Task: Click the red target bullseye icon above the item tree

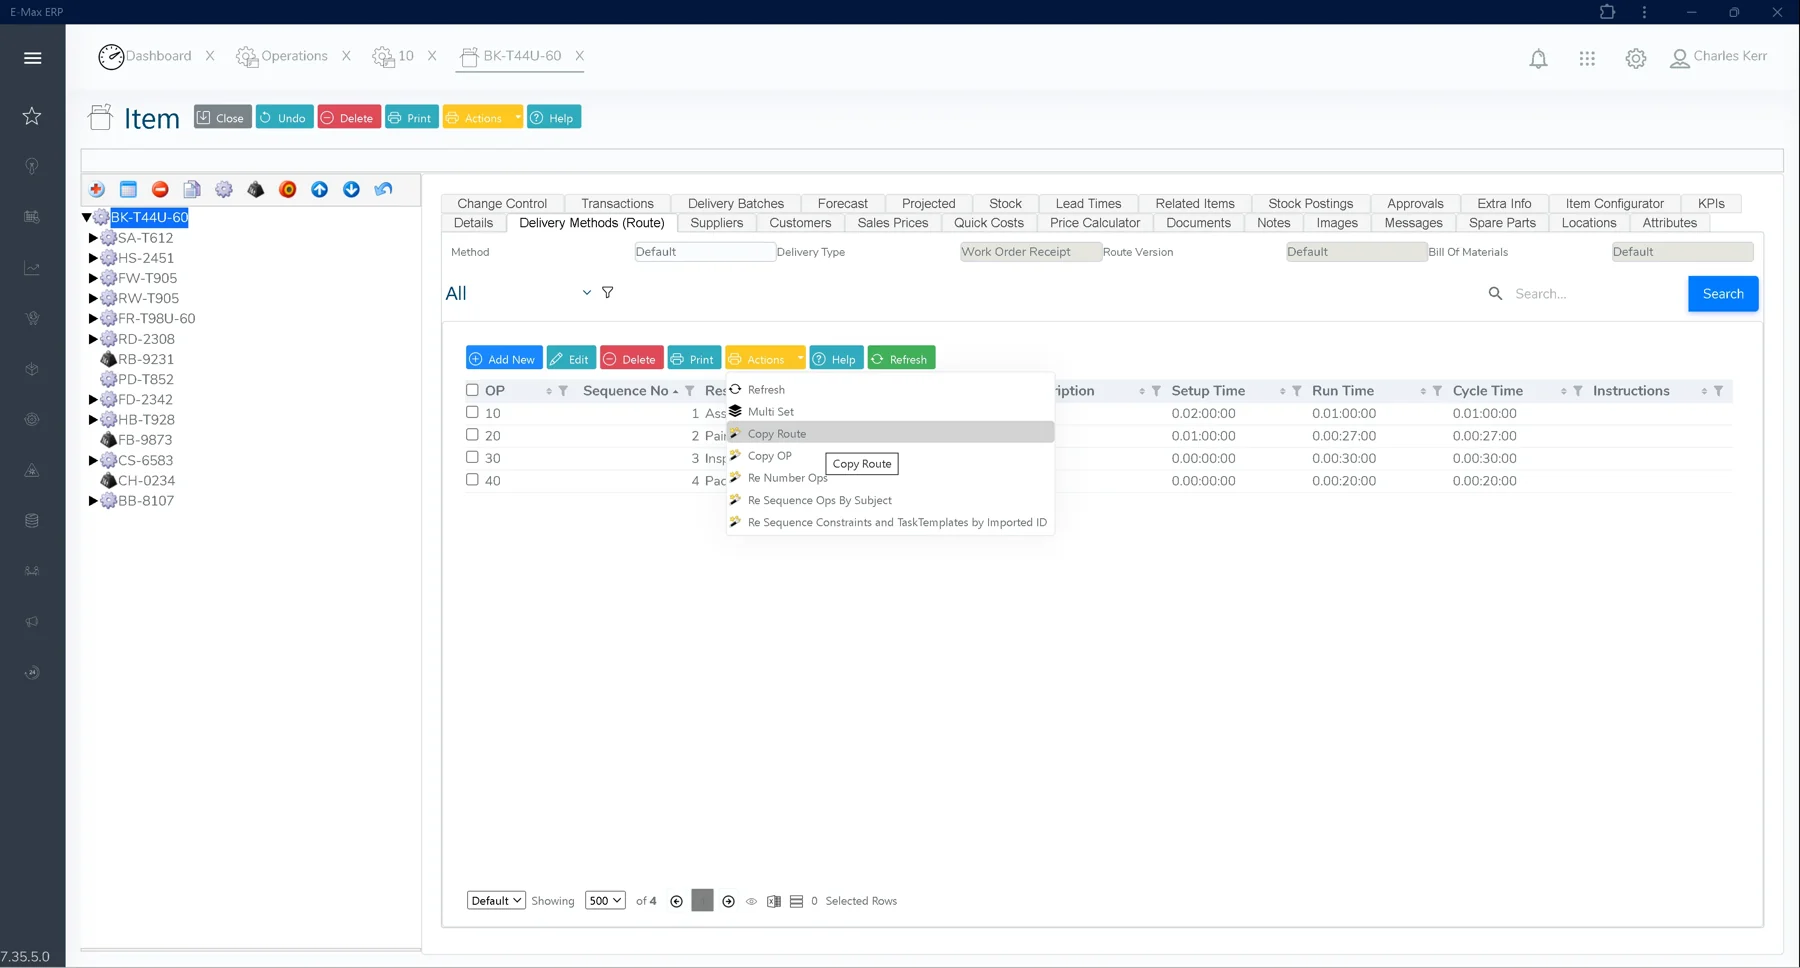Action: pyautogui.click(x=288, y=189)
